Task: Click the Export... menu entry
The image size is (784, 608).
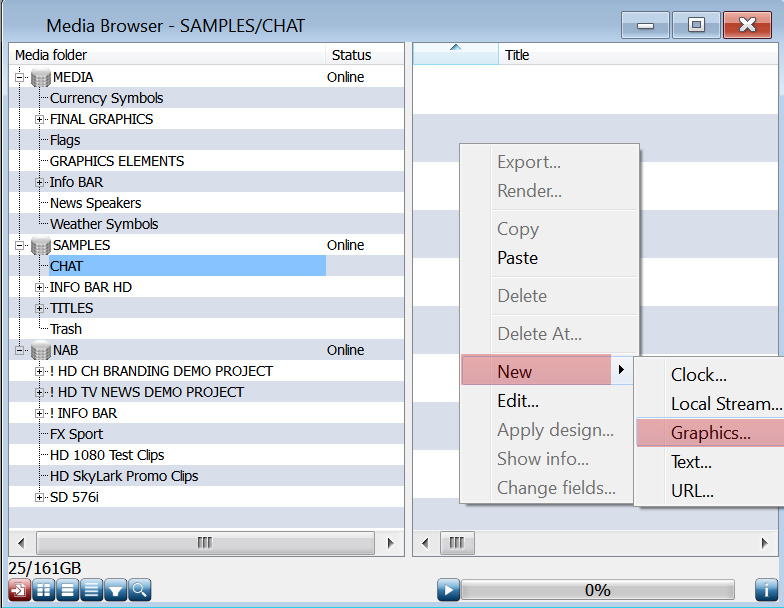Action: (x=550, y=162)
